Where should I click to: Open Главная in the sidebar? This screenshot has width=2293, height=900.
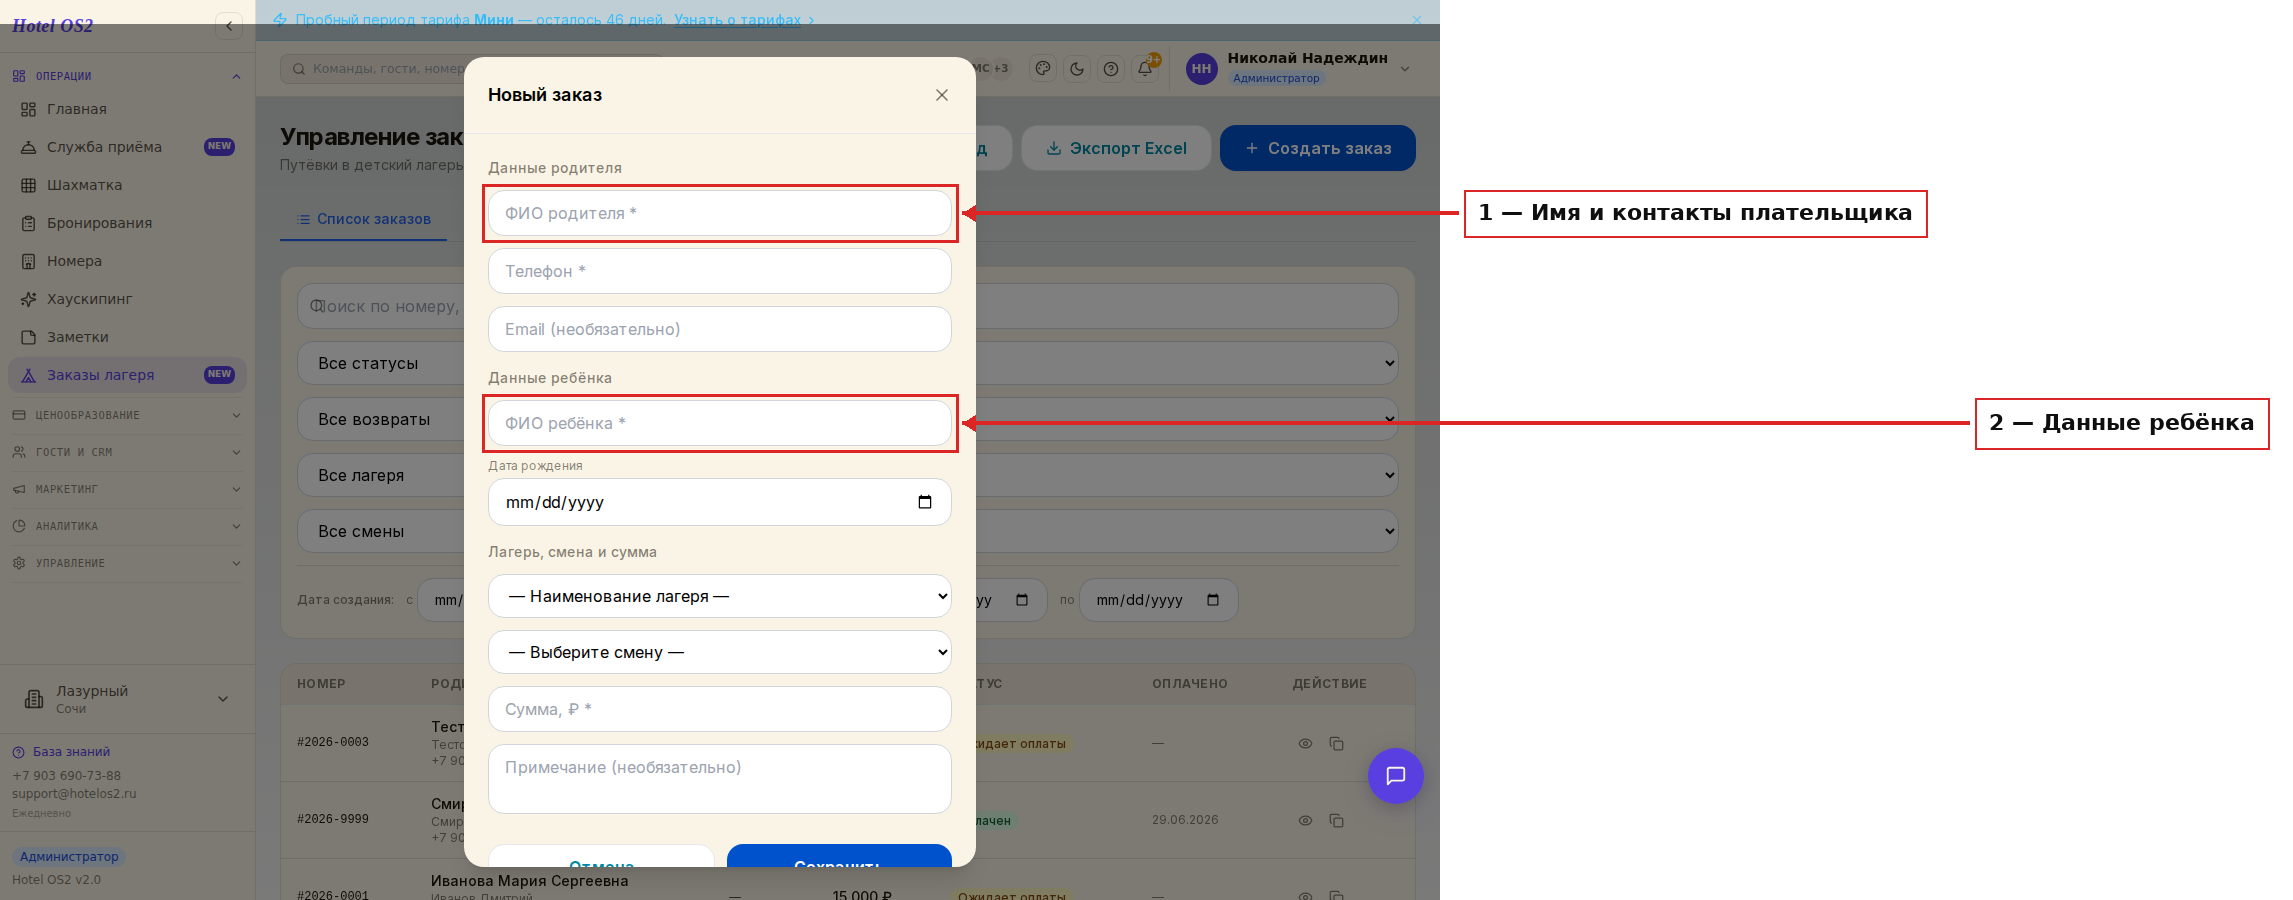click(x=127, y=109)
